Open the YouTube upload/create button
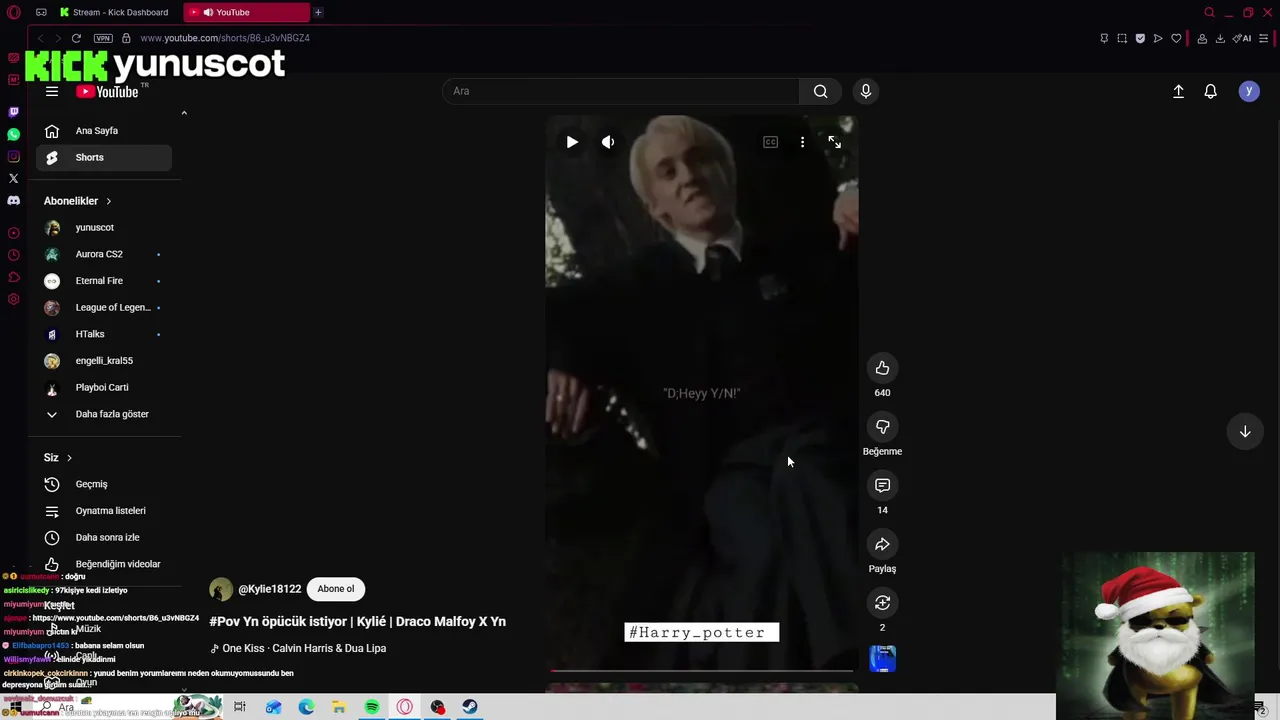Screen dimensions: 1280x720 tap(1178, 91)
